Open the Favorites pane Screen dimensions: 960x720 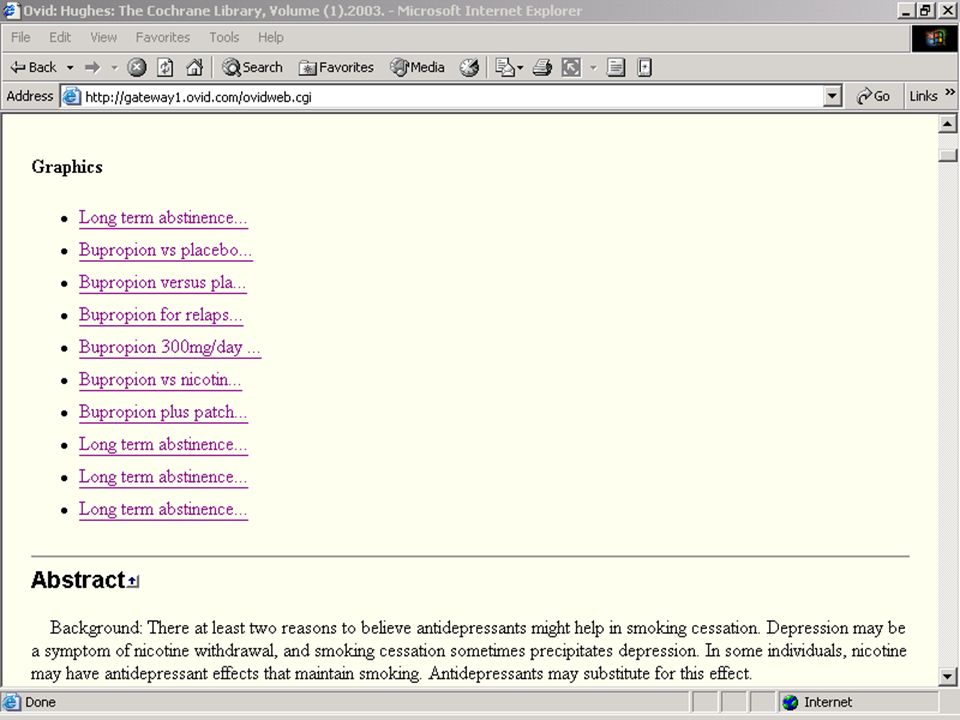pyautogui.click(x=336, y=67)
